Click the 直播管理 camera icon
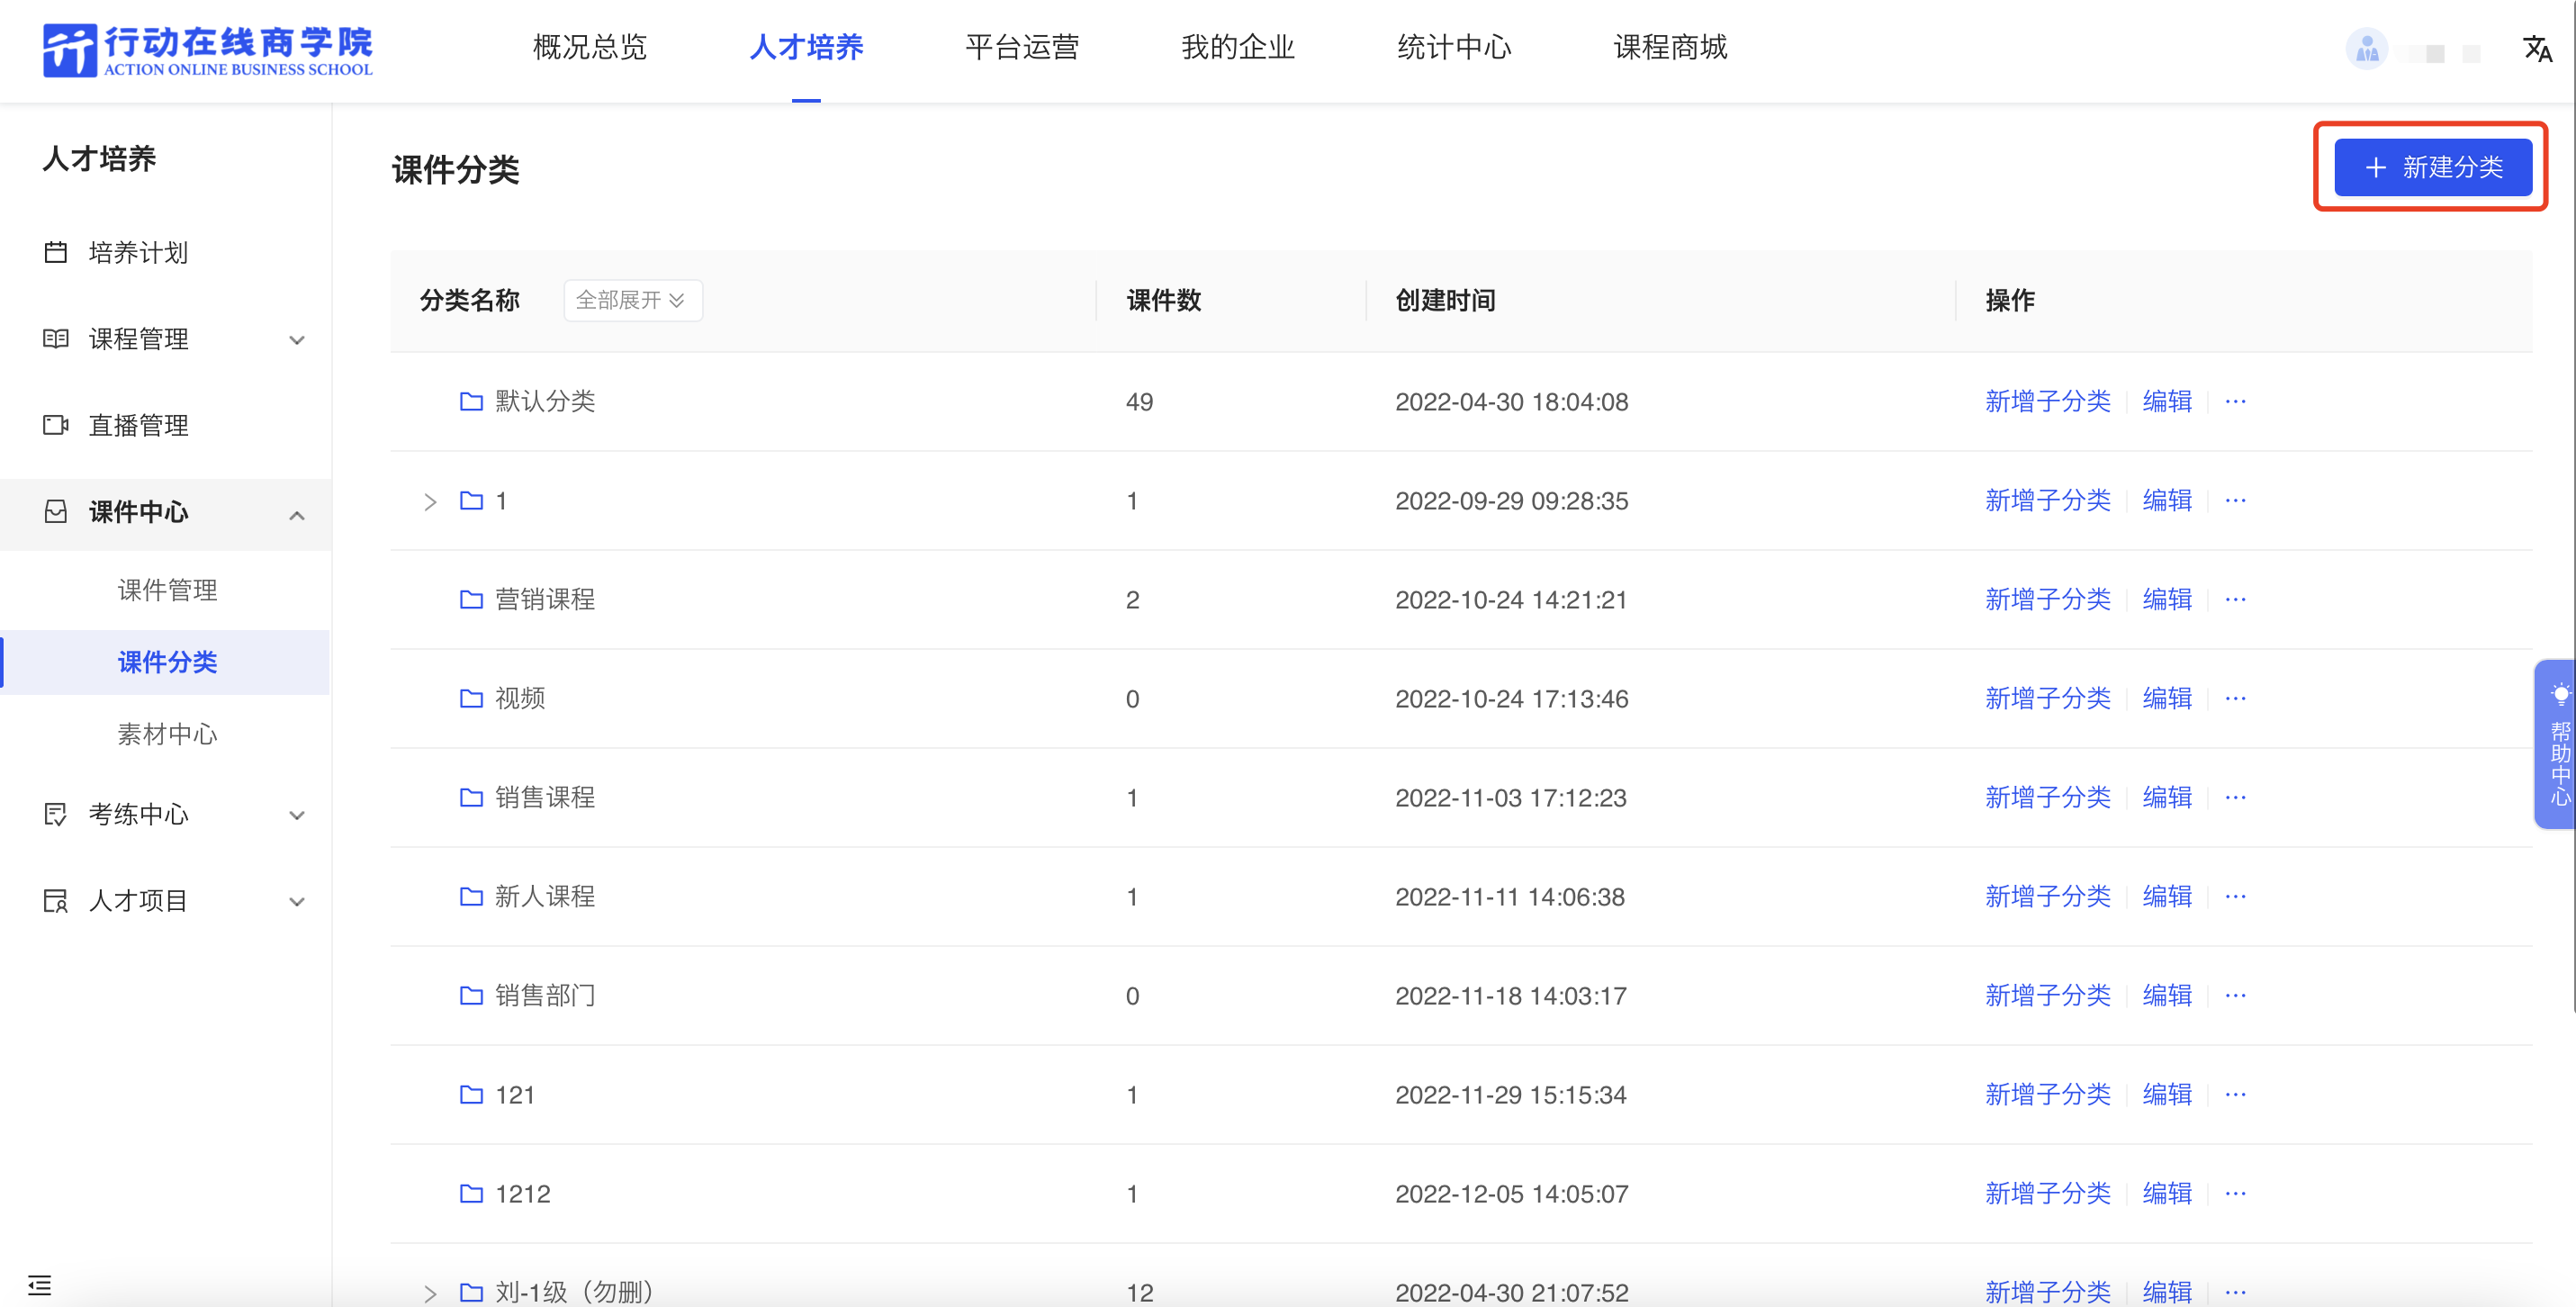The image size is (2576, 1307). (56, 425)
